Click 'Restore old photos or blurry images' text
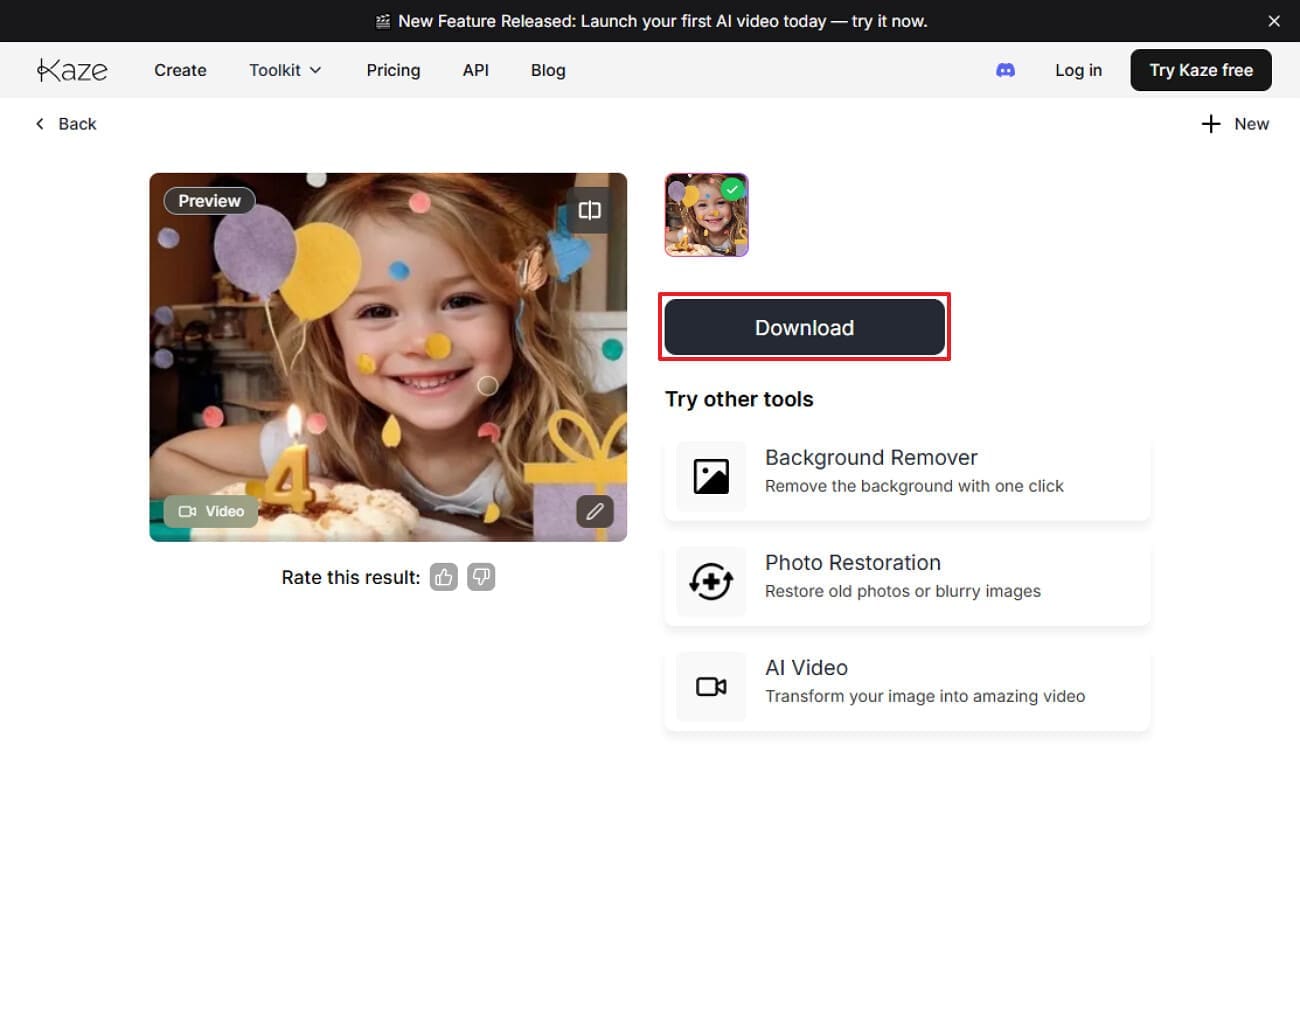This screenshot has height=1009, width=1300. tap(903, 591)
